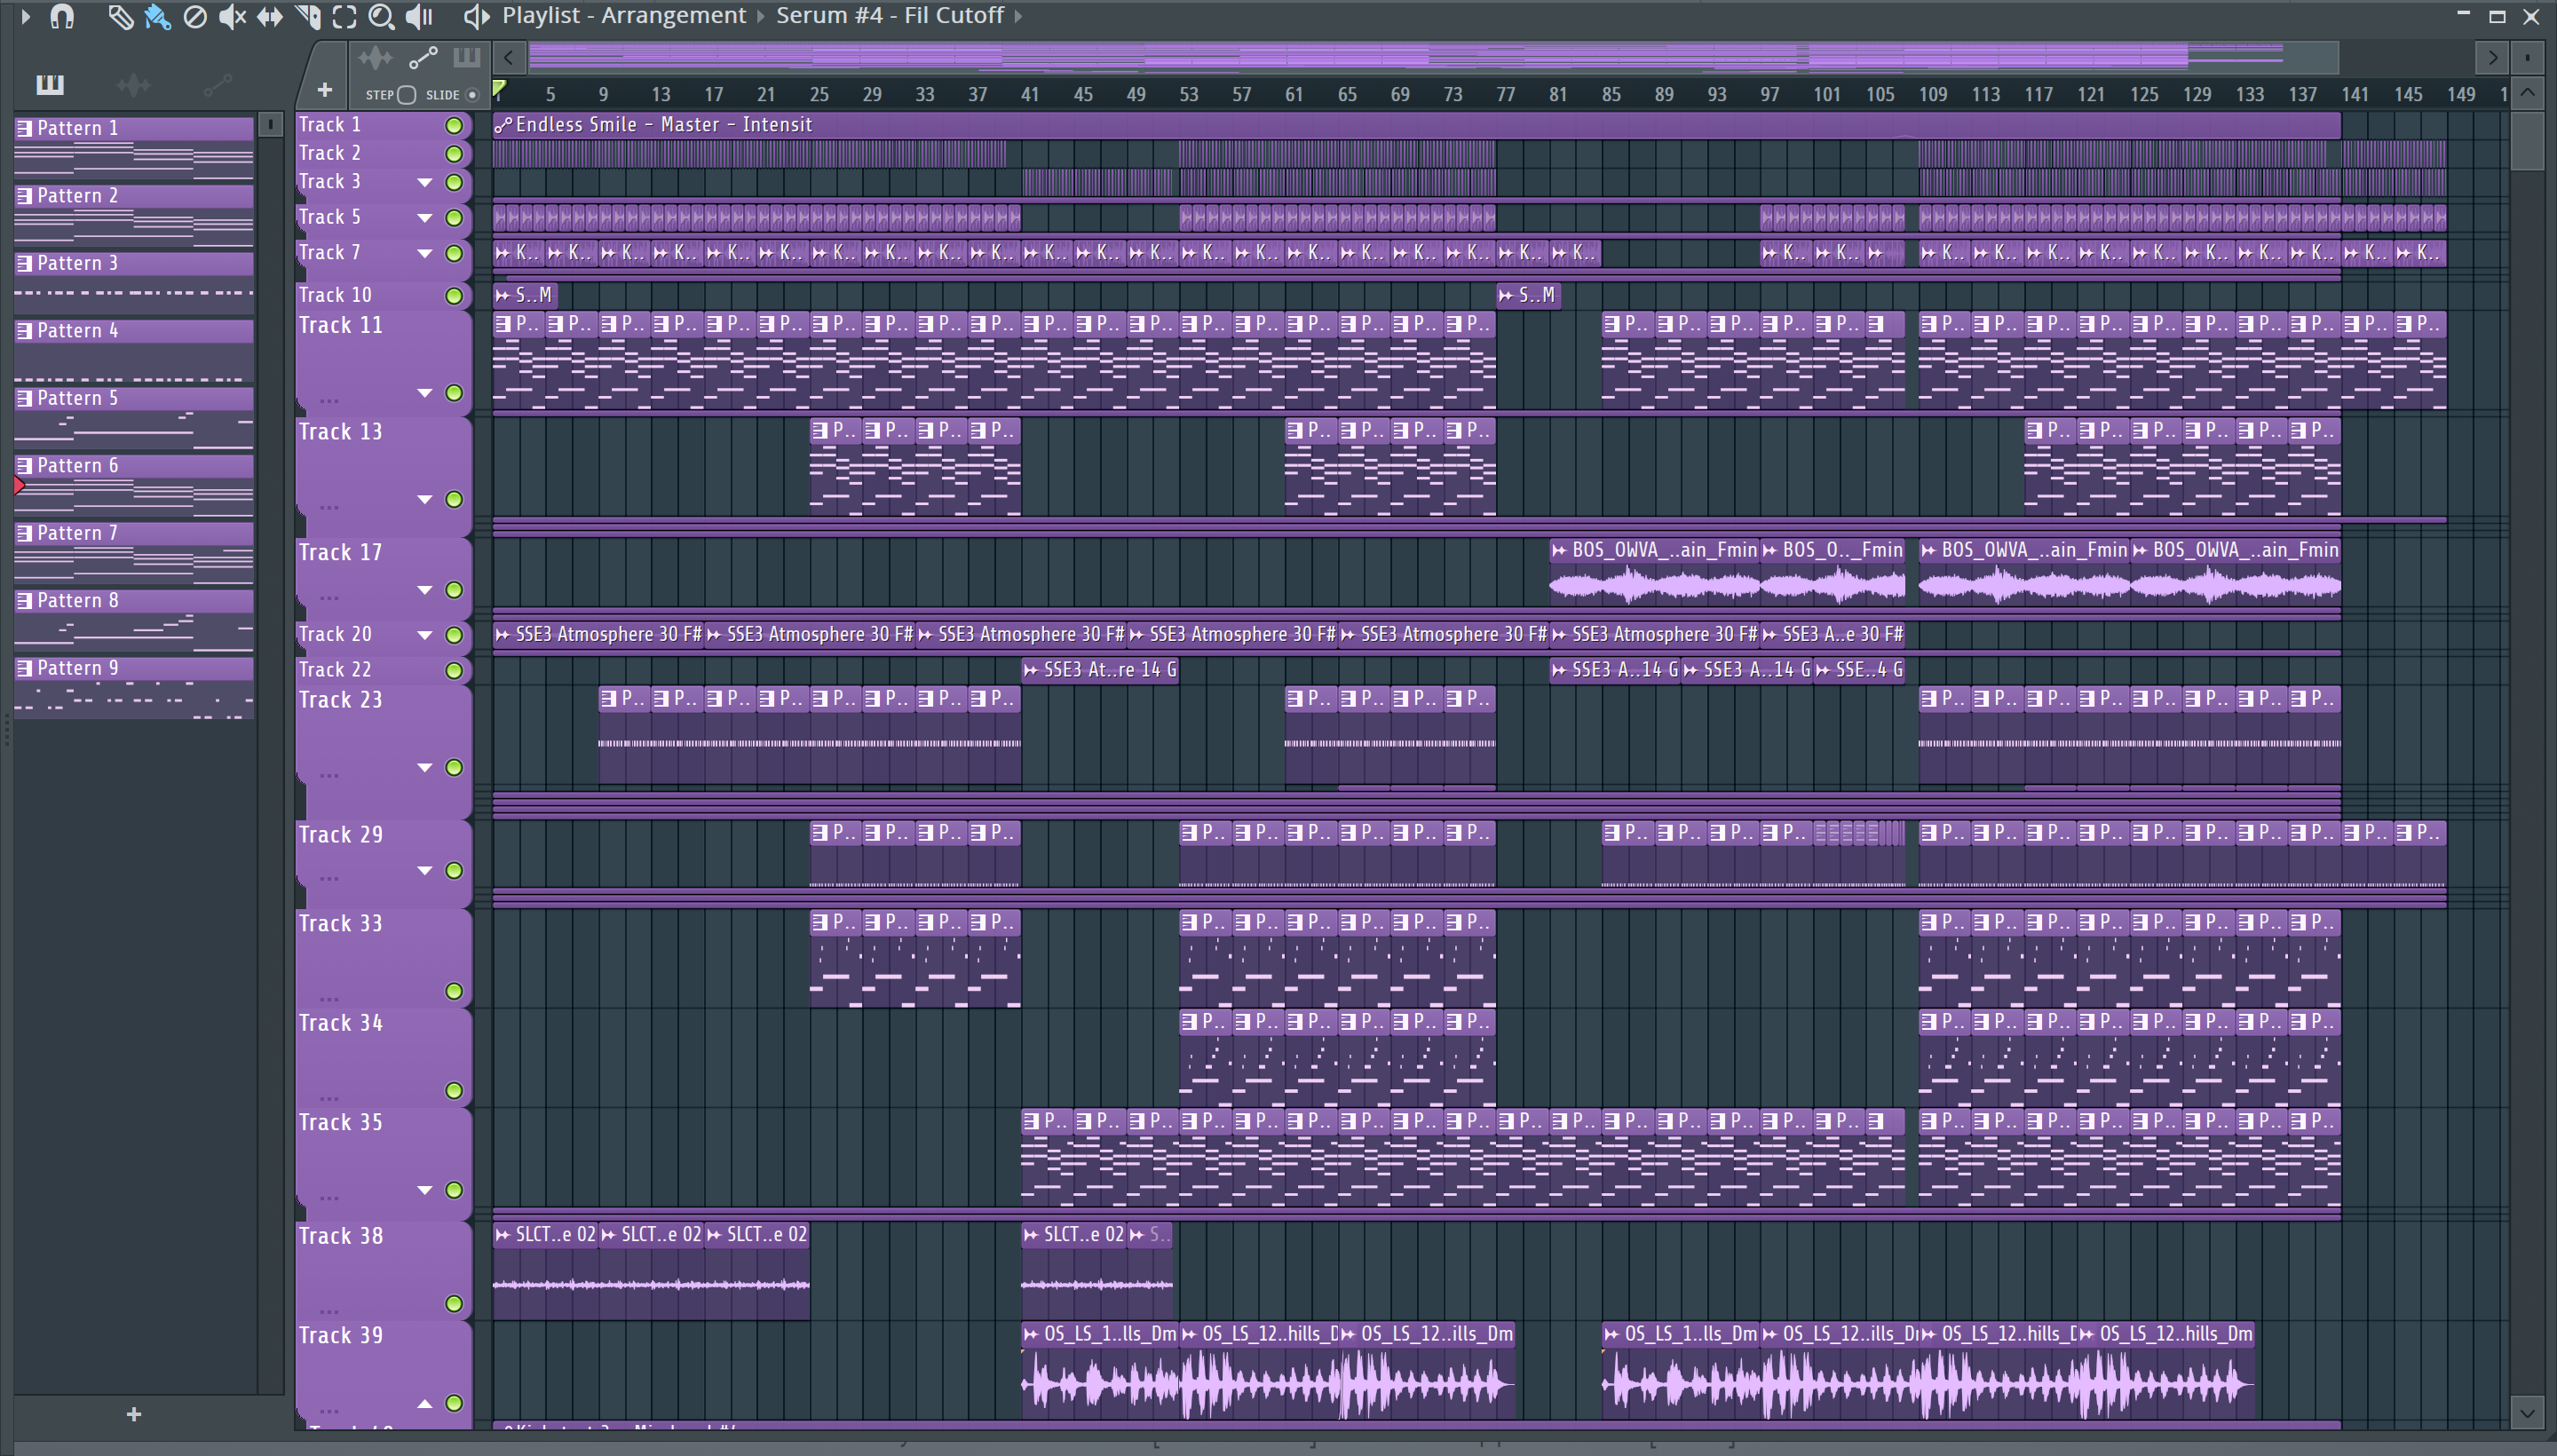Viewport: 2557px width, 1456px height.
Task: Select the Slice tool
Action: 308,16
